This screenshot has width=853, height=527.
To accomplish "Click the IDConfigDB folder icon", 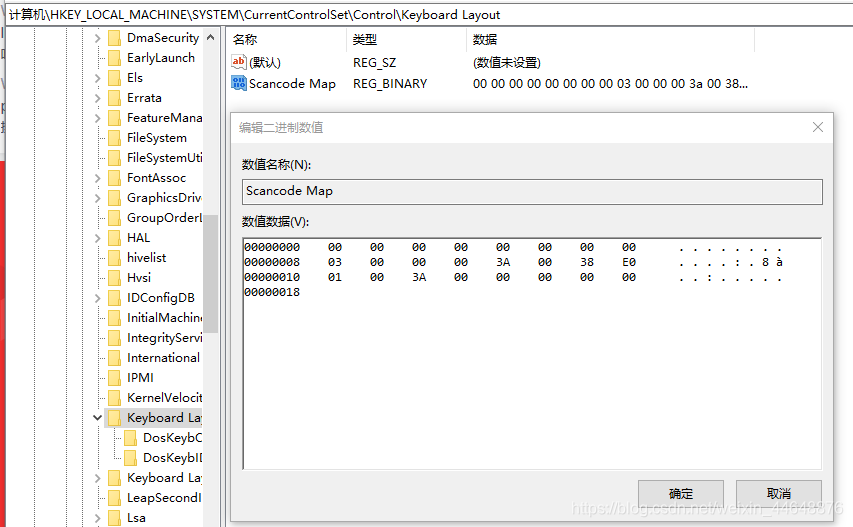I will tap(114, 298).
